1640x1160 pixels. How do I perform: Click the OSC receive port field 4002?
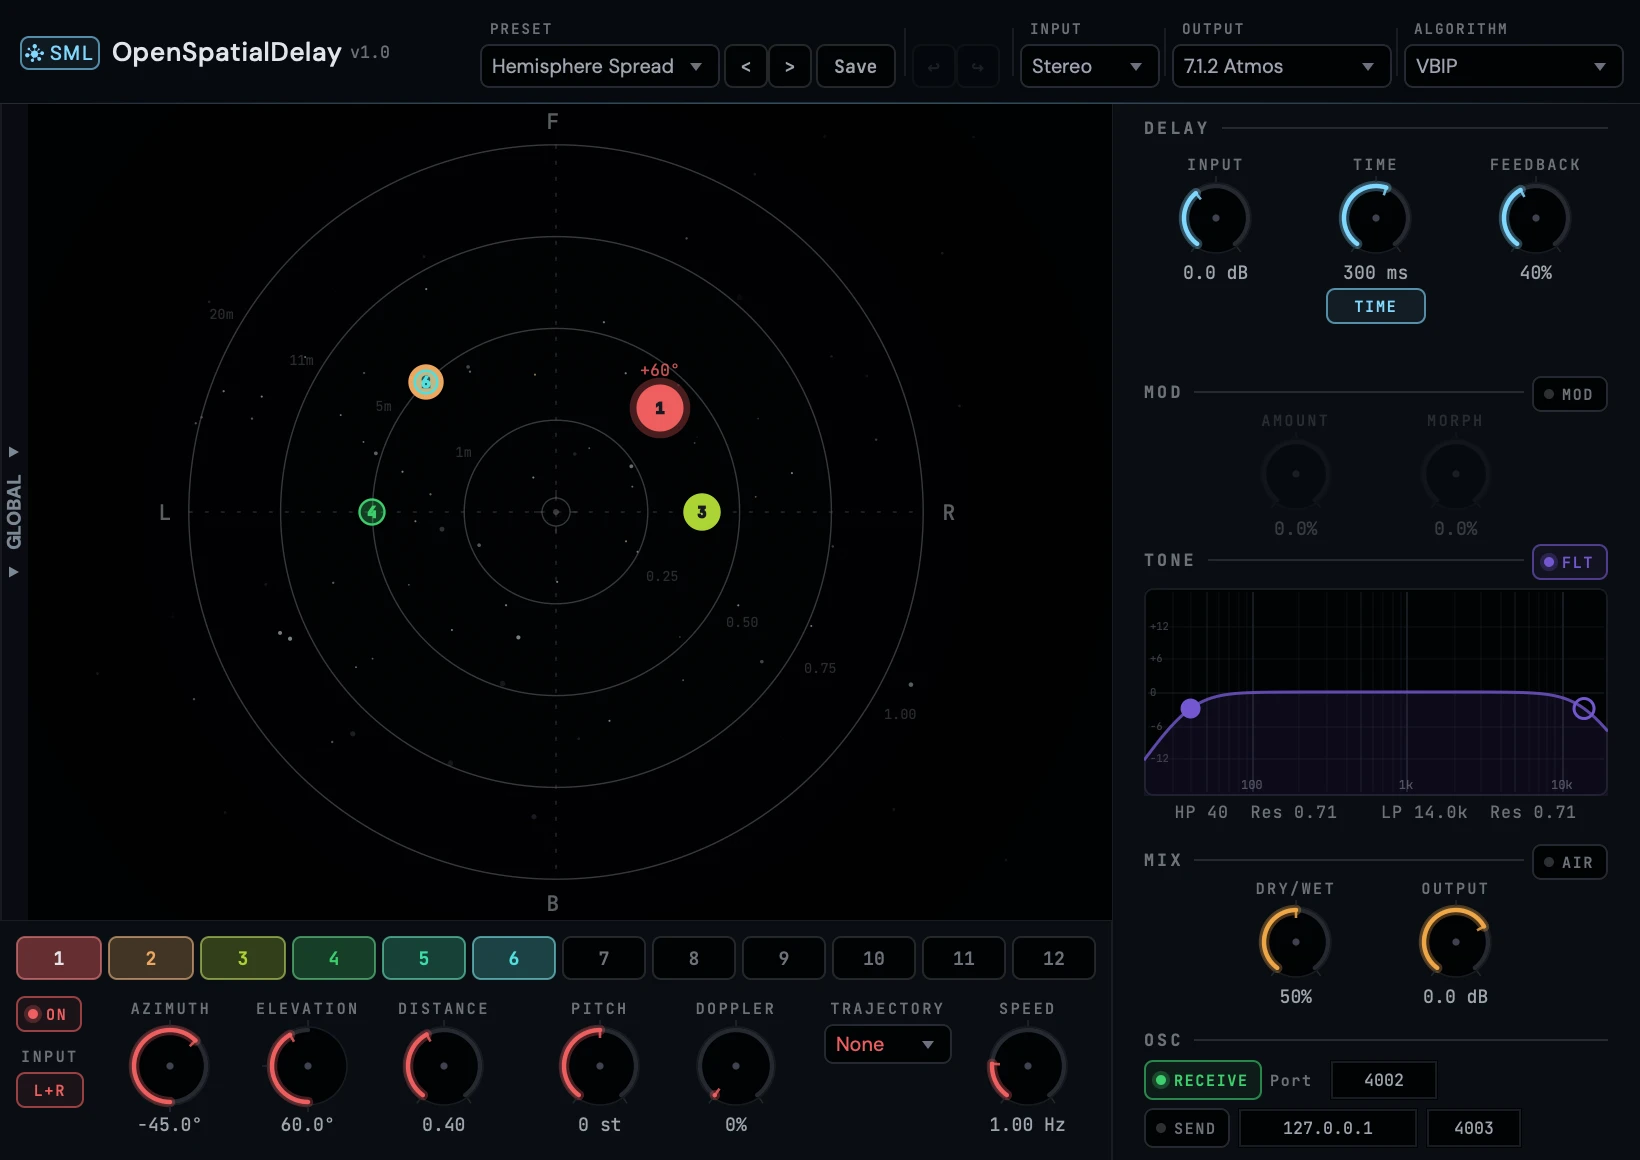1384,1080
